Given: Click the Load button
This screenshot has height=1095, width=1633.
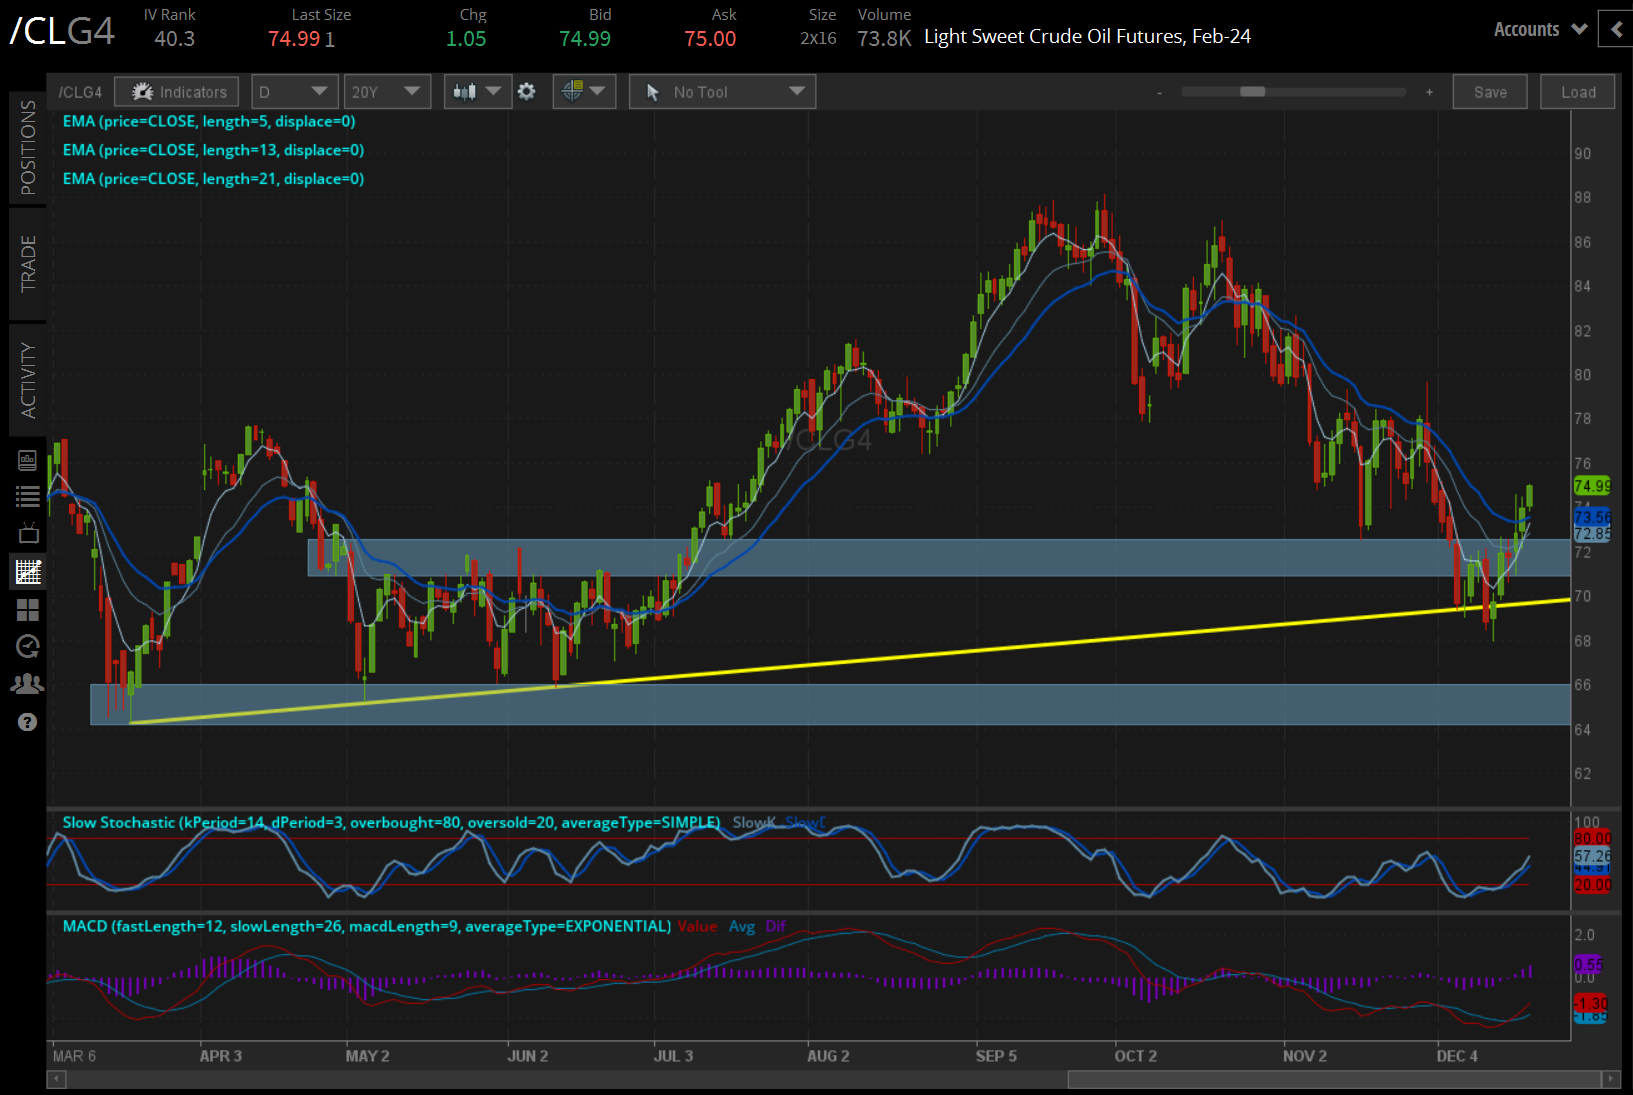Looking at the screenshot, I should [1577, 92].
